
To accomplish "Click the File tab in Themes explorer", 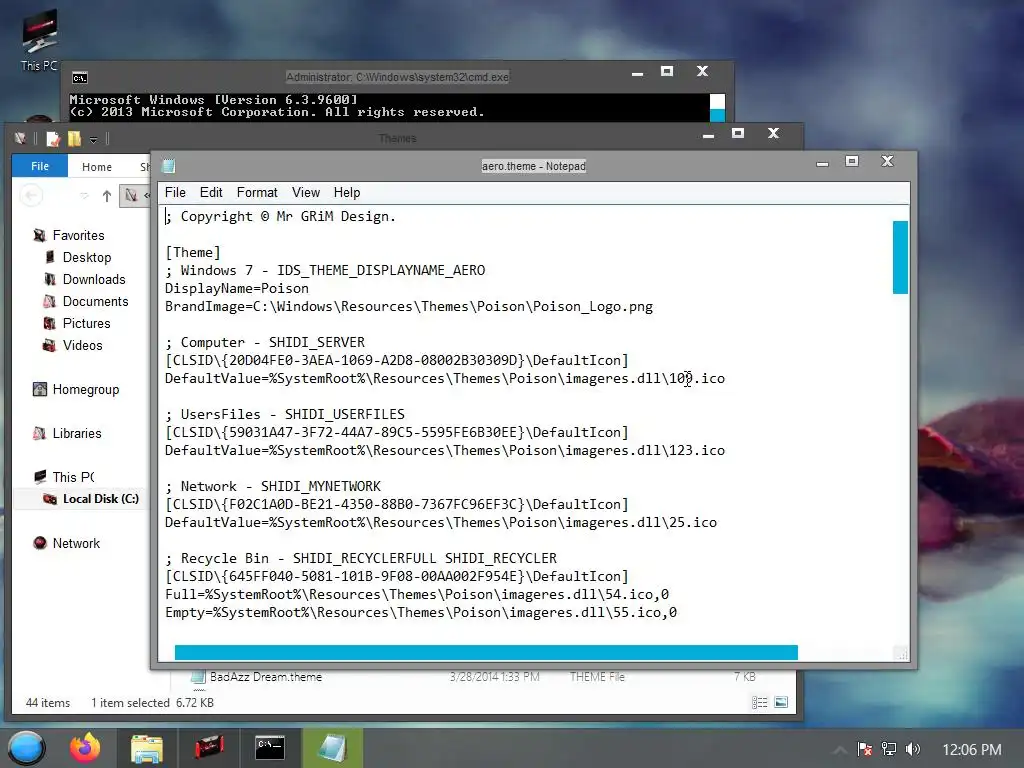I will [40, 167].
